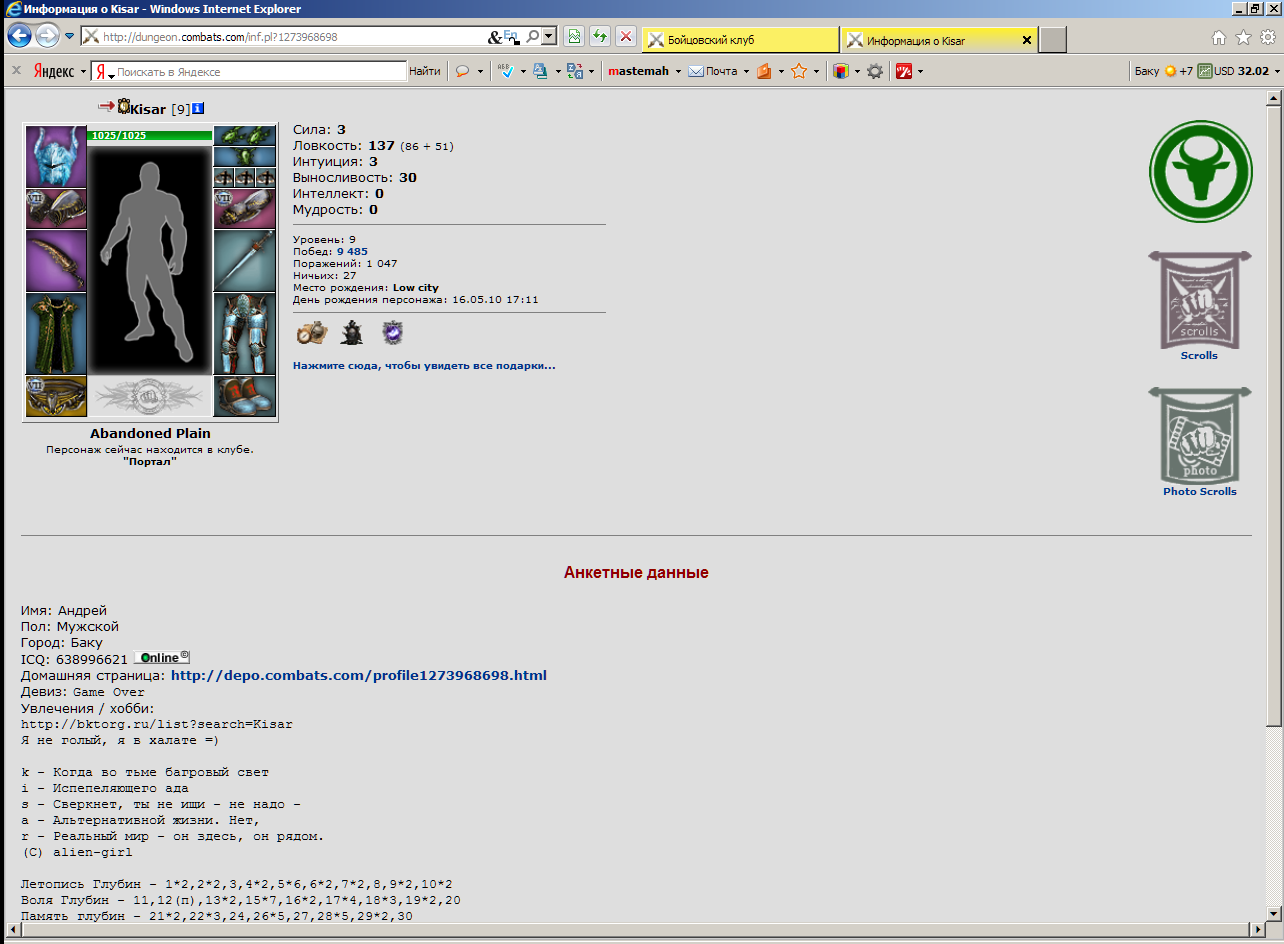Expand the page translate dropdown
Viewport: 1284px width, 944px height.
click(x=592, y=72)
